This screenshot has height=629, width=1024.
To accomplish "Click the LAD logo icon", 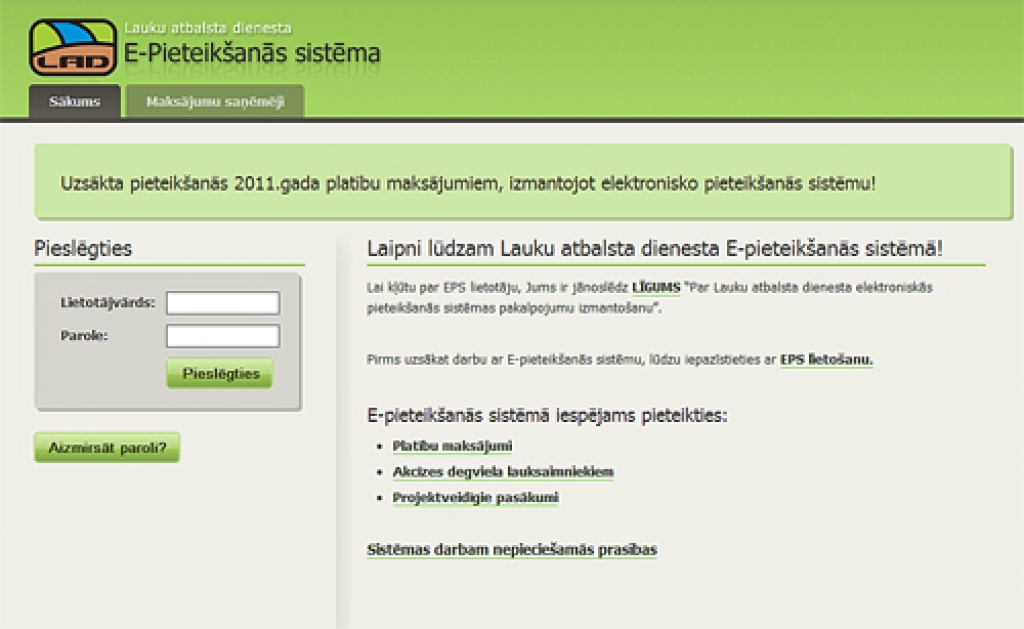I will [71, 41].
